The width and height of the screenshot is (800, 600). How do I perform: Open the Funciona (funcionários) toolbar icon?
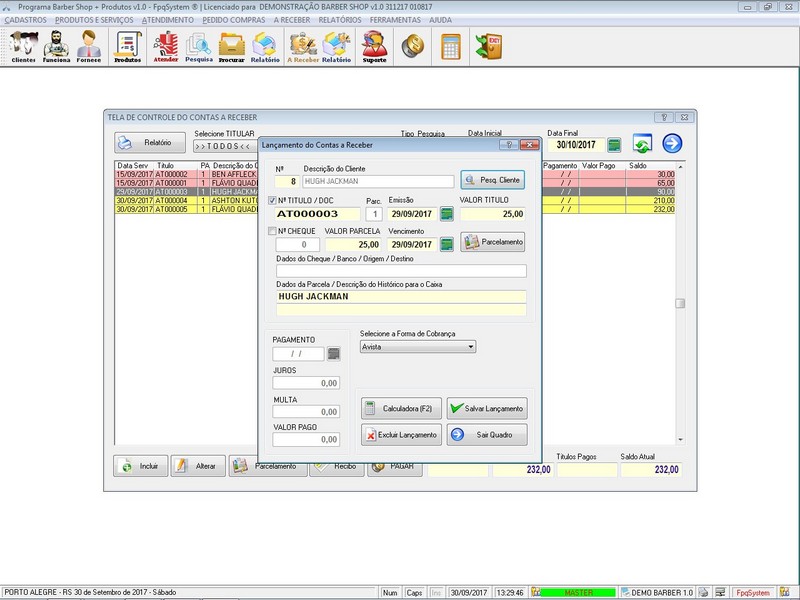(56, 46)
